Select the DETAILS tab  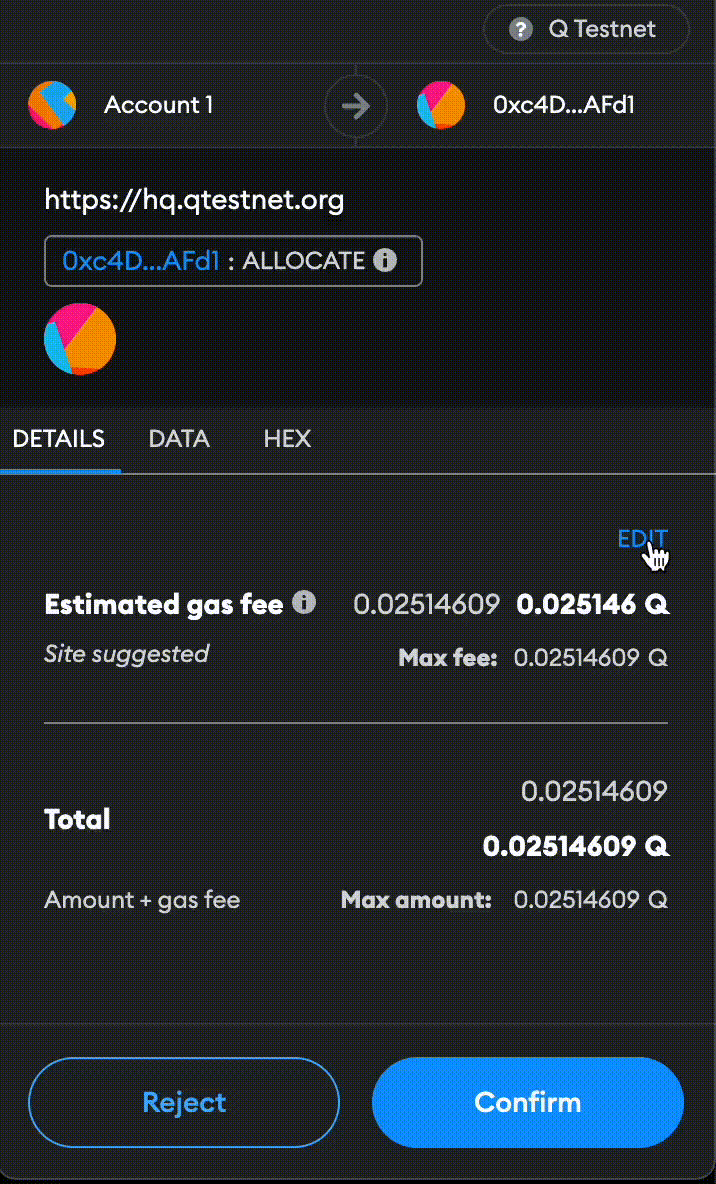click(x=59, y=438)
